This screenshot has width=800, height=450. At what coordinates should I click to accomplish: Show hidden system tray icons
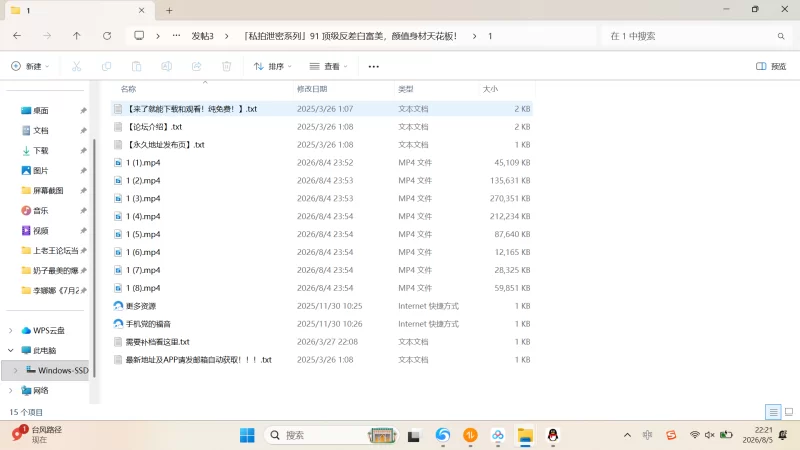(627, 435)
